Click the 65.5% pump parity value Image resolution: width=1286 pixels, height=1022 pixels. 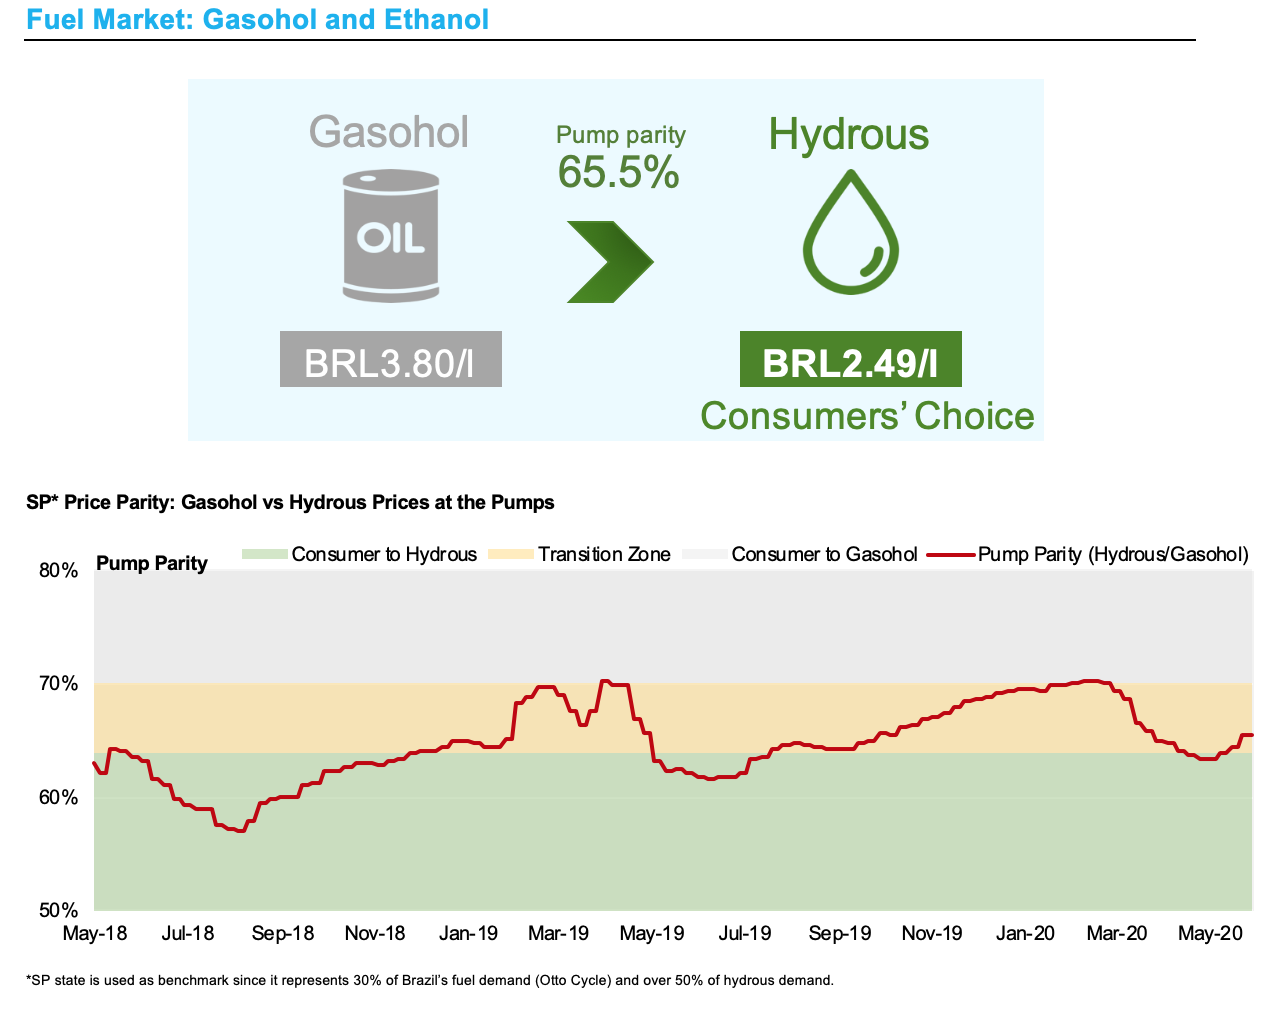click(619, 172)
